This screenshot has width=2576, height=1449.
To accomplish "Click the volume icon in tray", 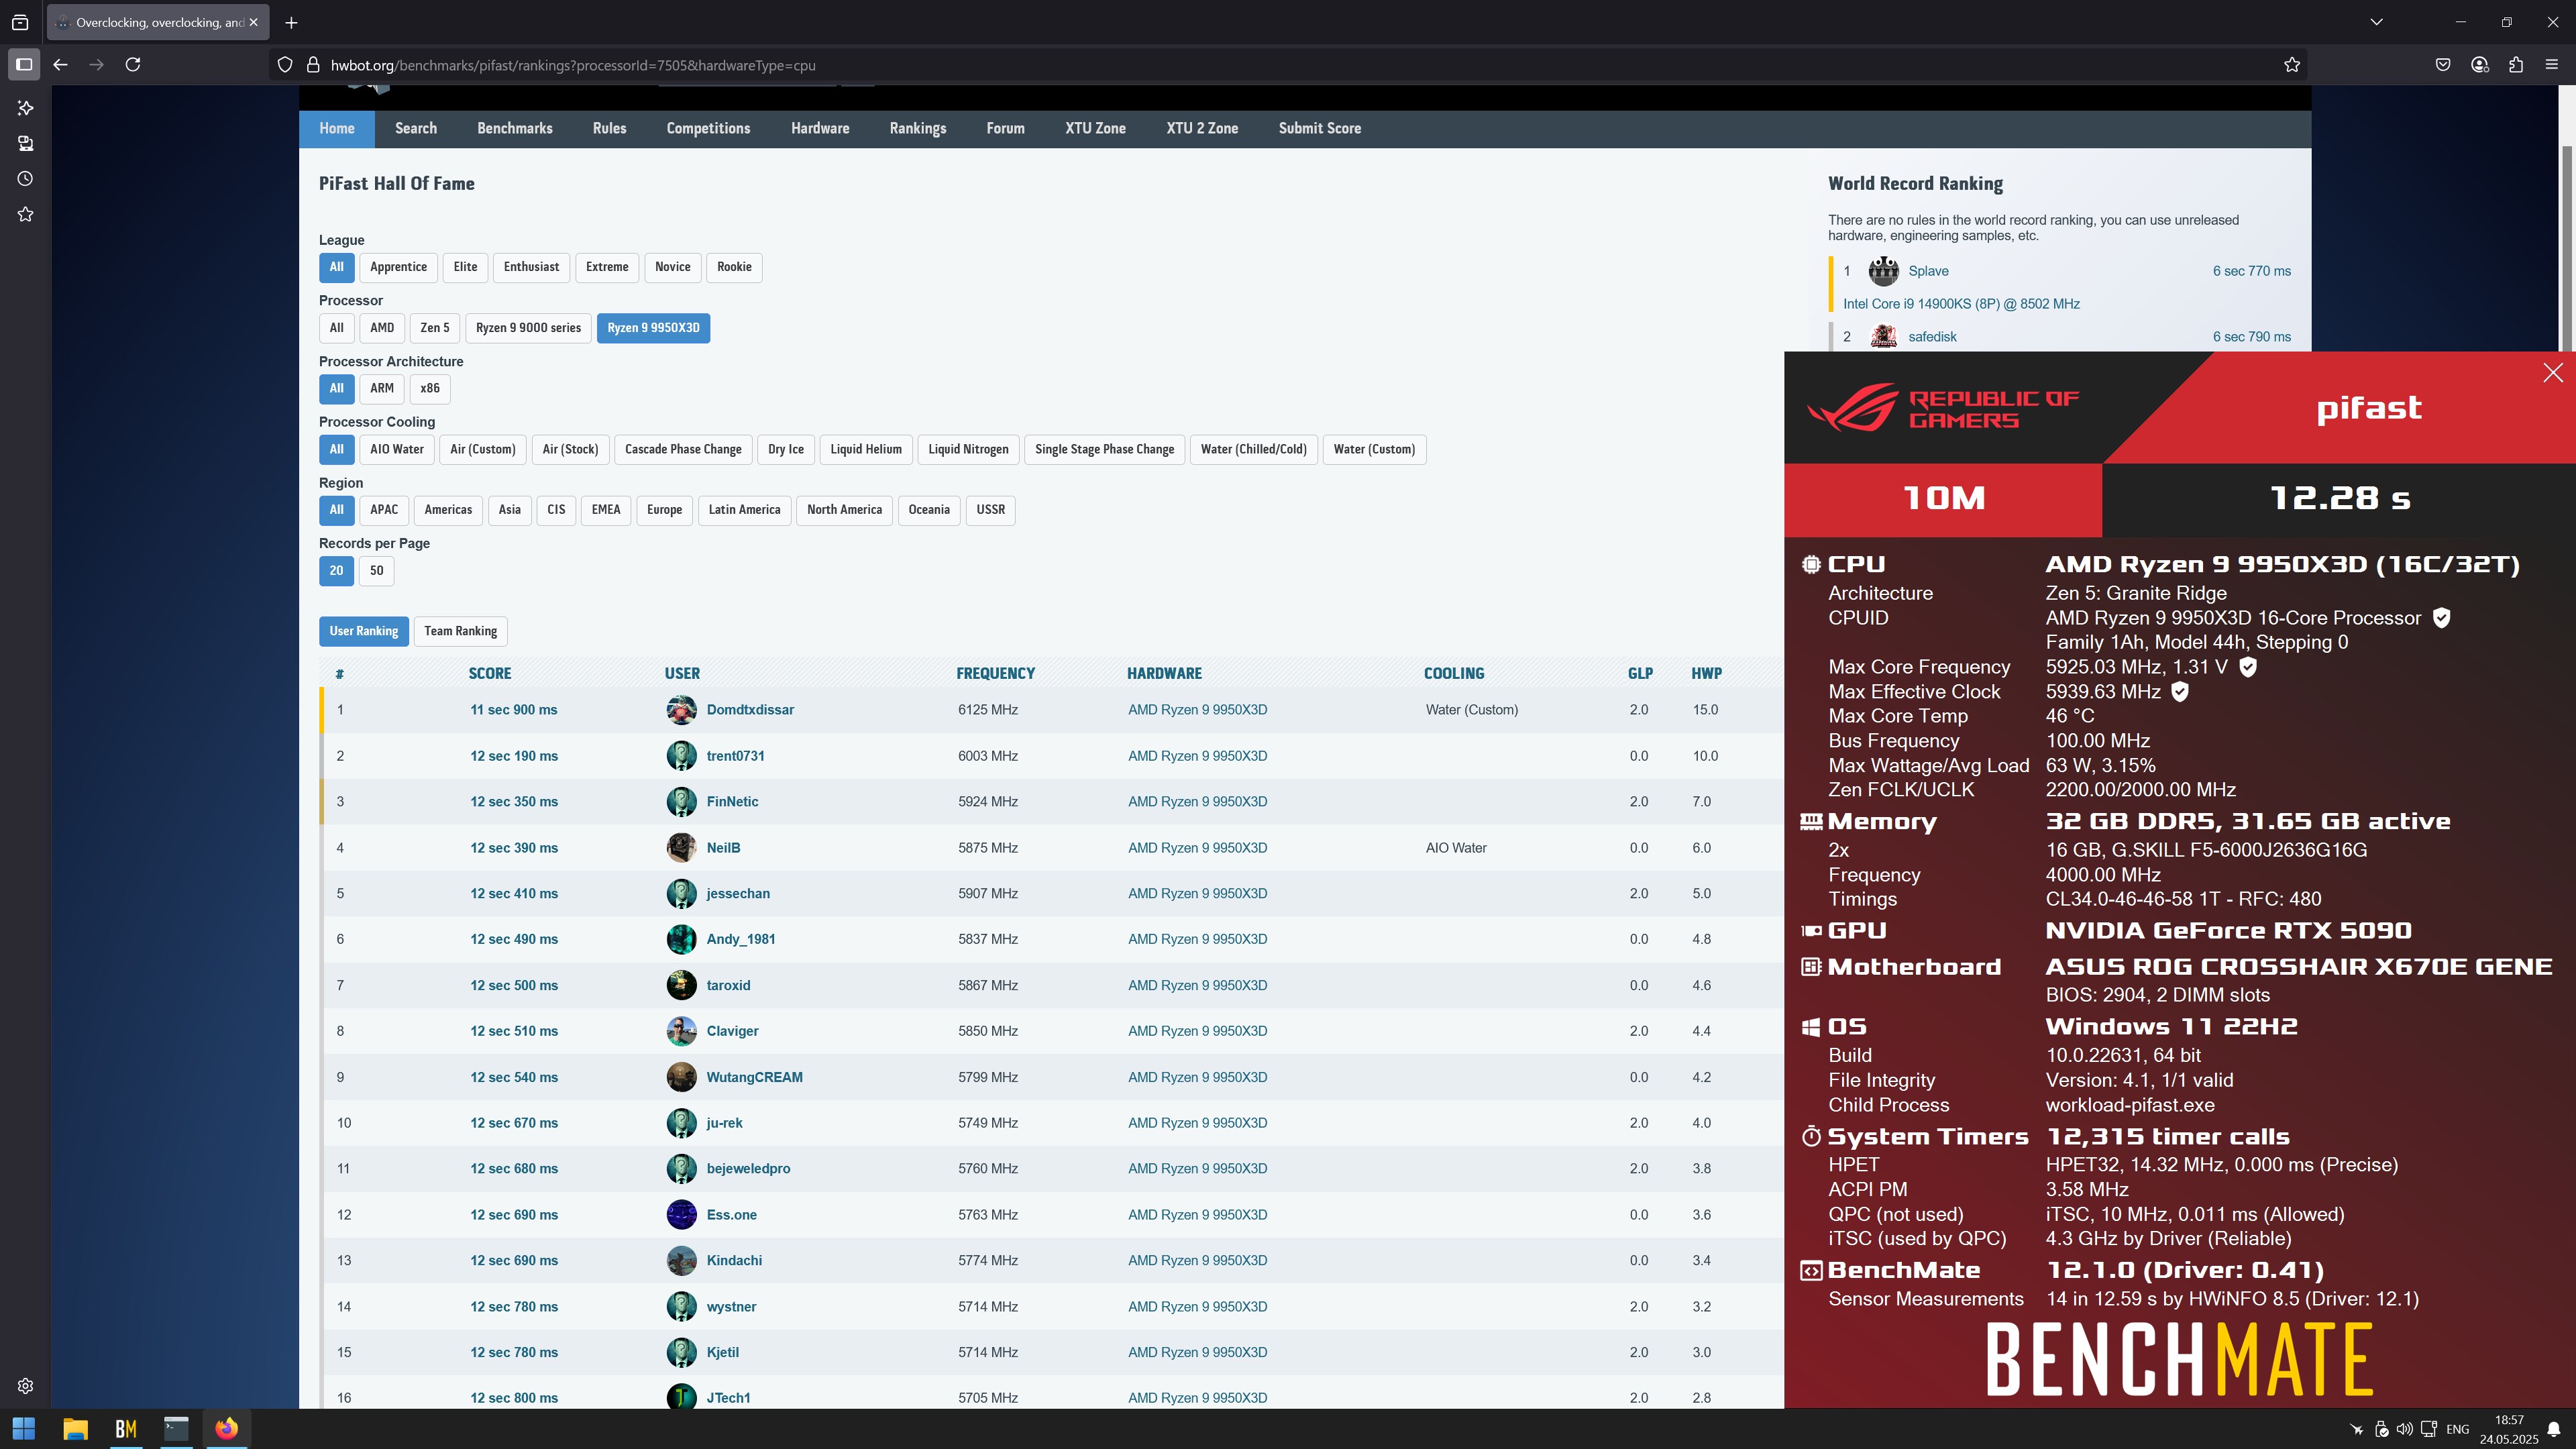I will (x=2405, y=1429).
